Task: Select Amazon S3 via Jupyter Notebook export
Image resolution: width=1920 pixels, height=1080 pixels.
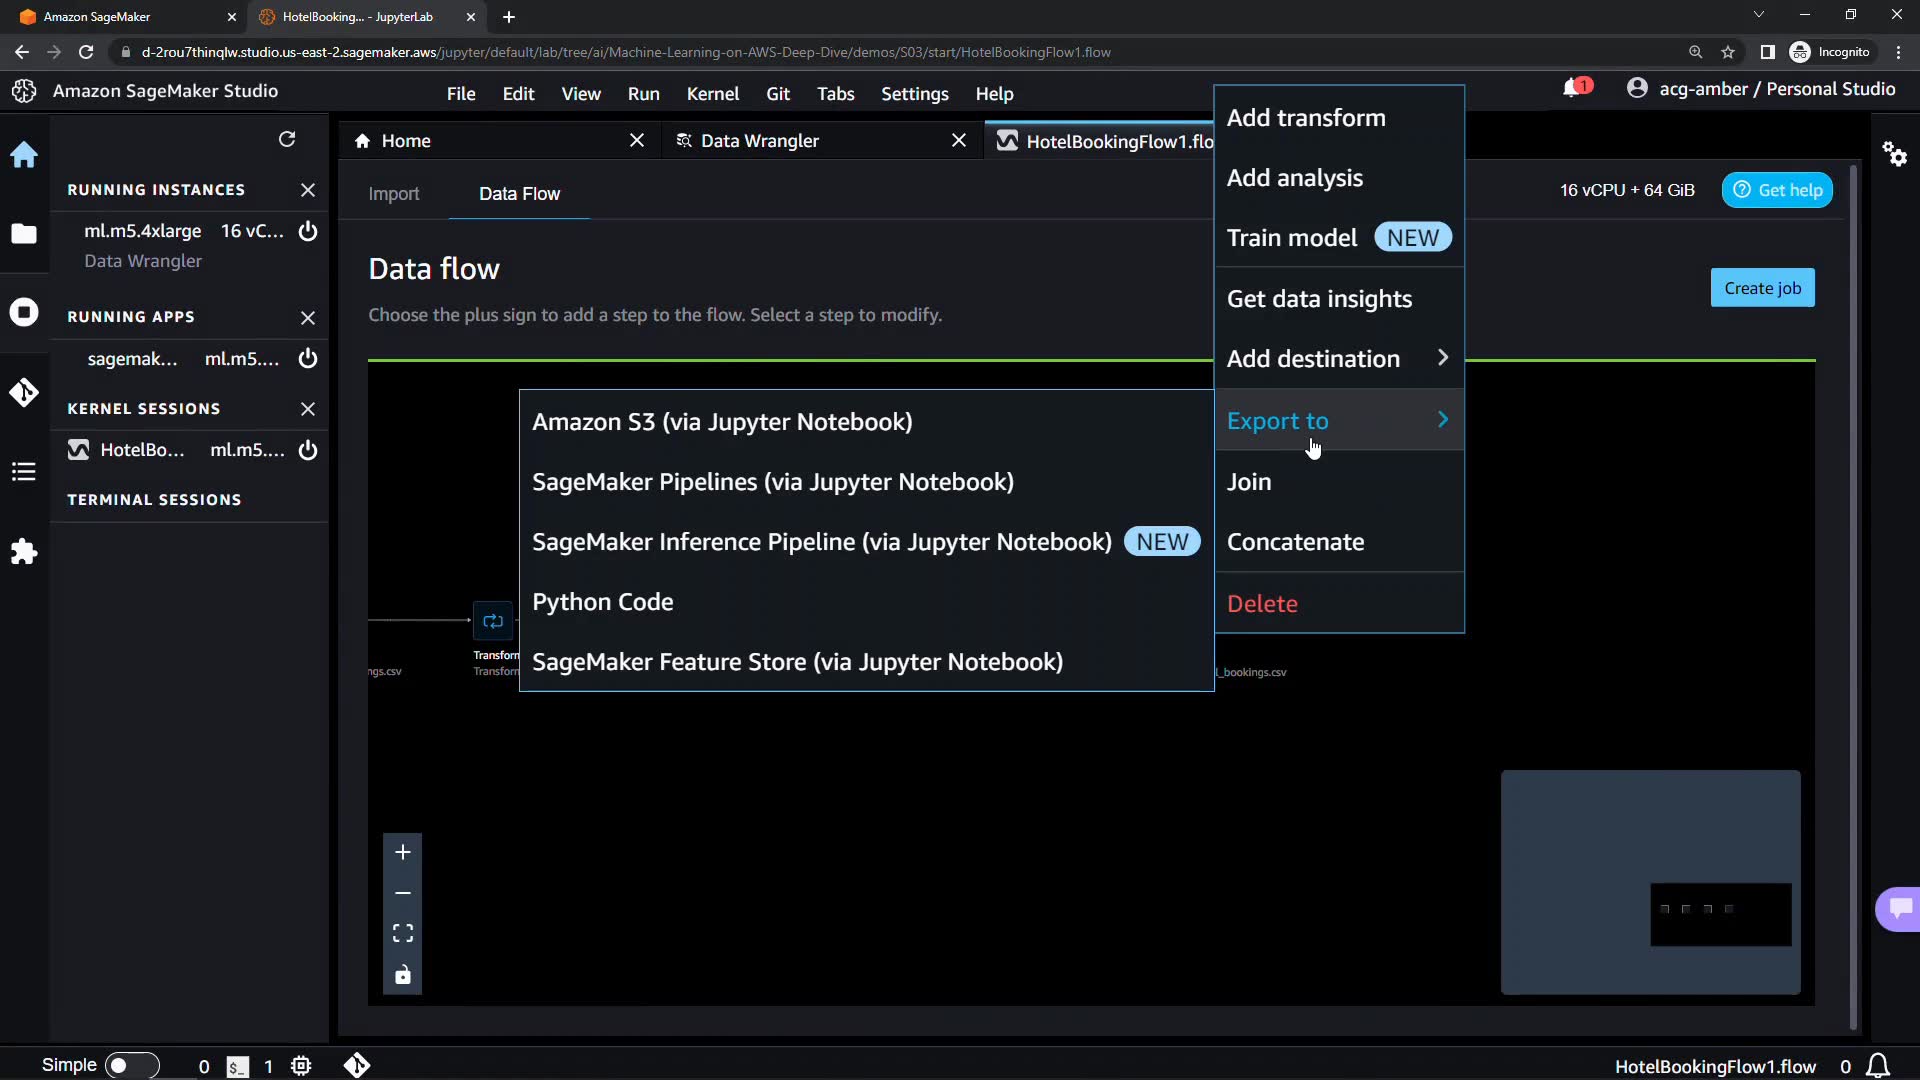Action: 722,422
